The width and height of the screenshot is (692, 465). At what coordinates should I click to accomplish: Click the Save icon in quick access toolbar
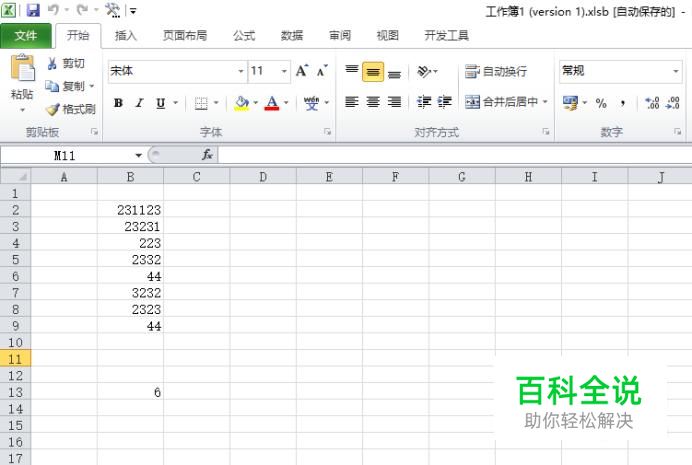(33, 10)
